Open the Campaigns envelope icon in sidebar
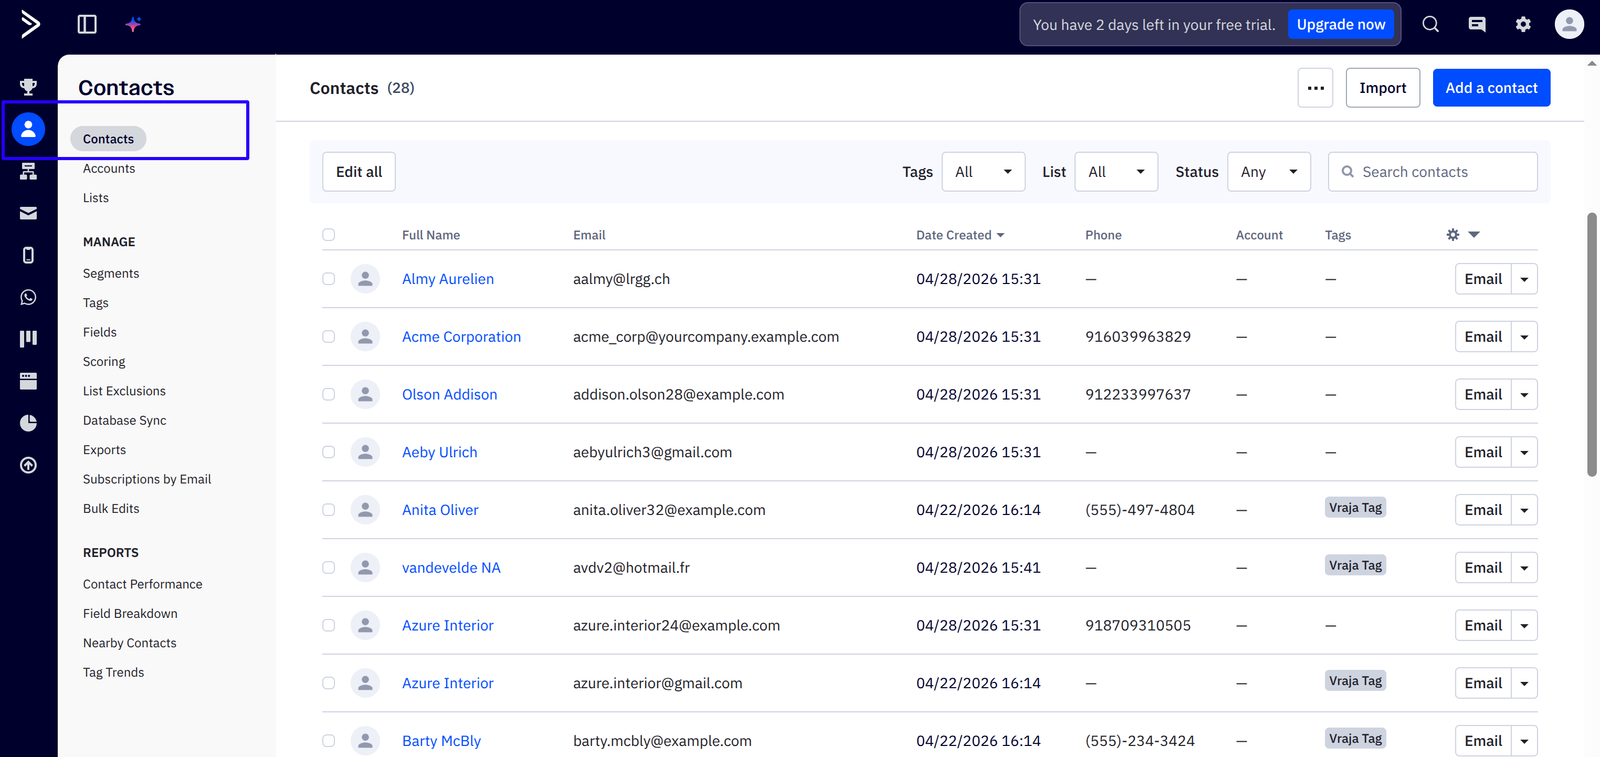The image size is (1600, 757). 28,213
